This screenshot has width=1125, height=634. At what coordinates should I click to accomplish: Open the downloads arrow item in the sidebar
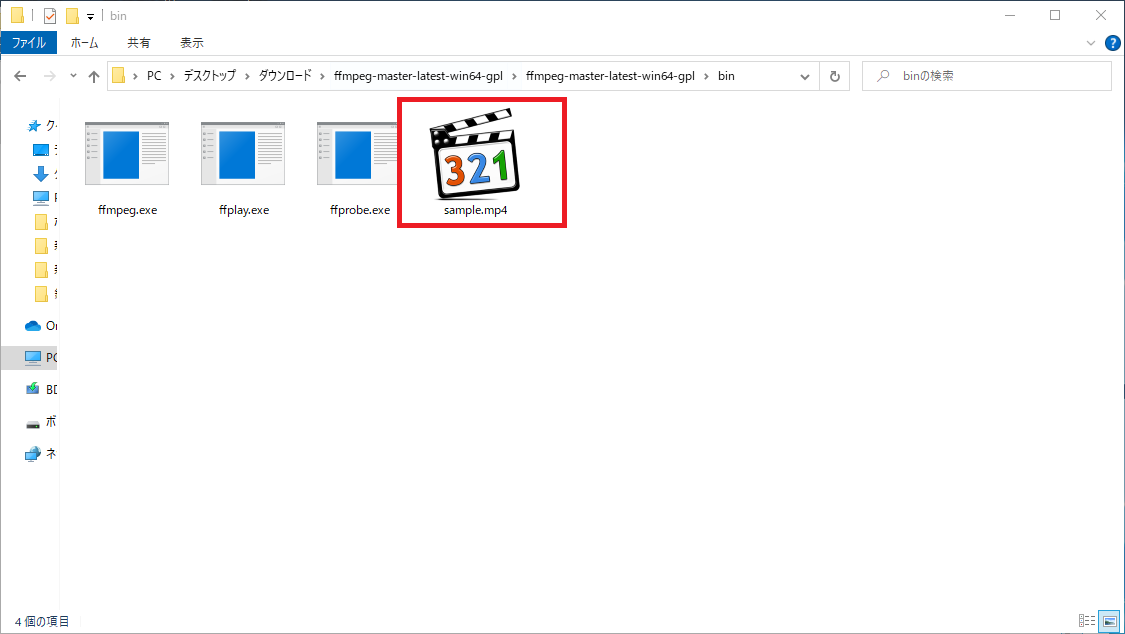(x=41, y=174)
